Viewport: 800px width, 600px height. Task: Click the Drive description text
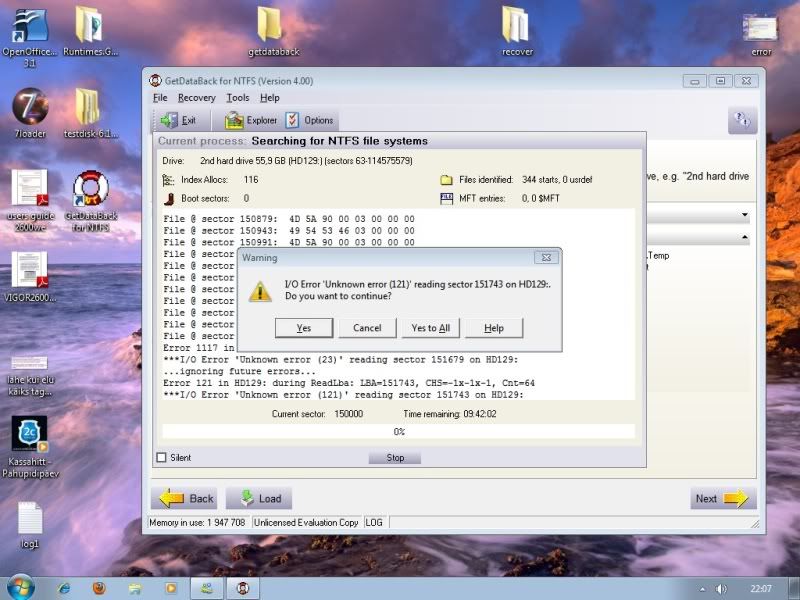pos(306,161)
